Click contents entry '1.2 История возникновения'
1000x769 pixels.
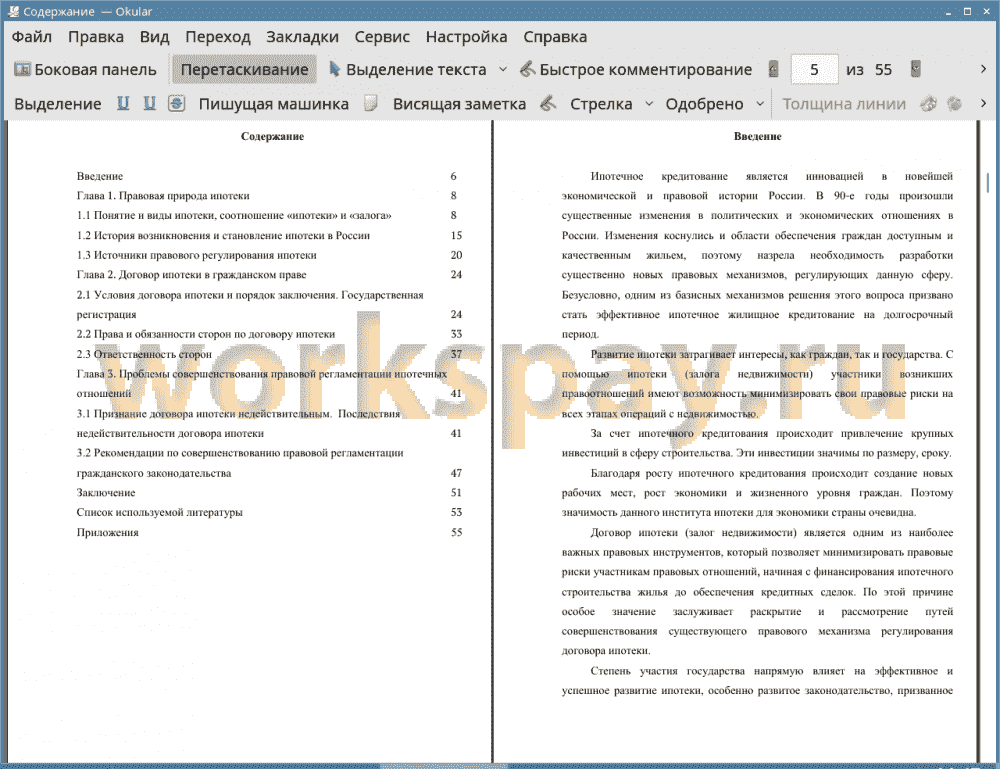coord(223,235)
